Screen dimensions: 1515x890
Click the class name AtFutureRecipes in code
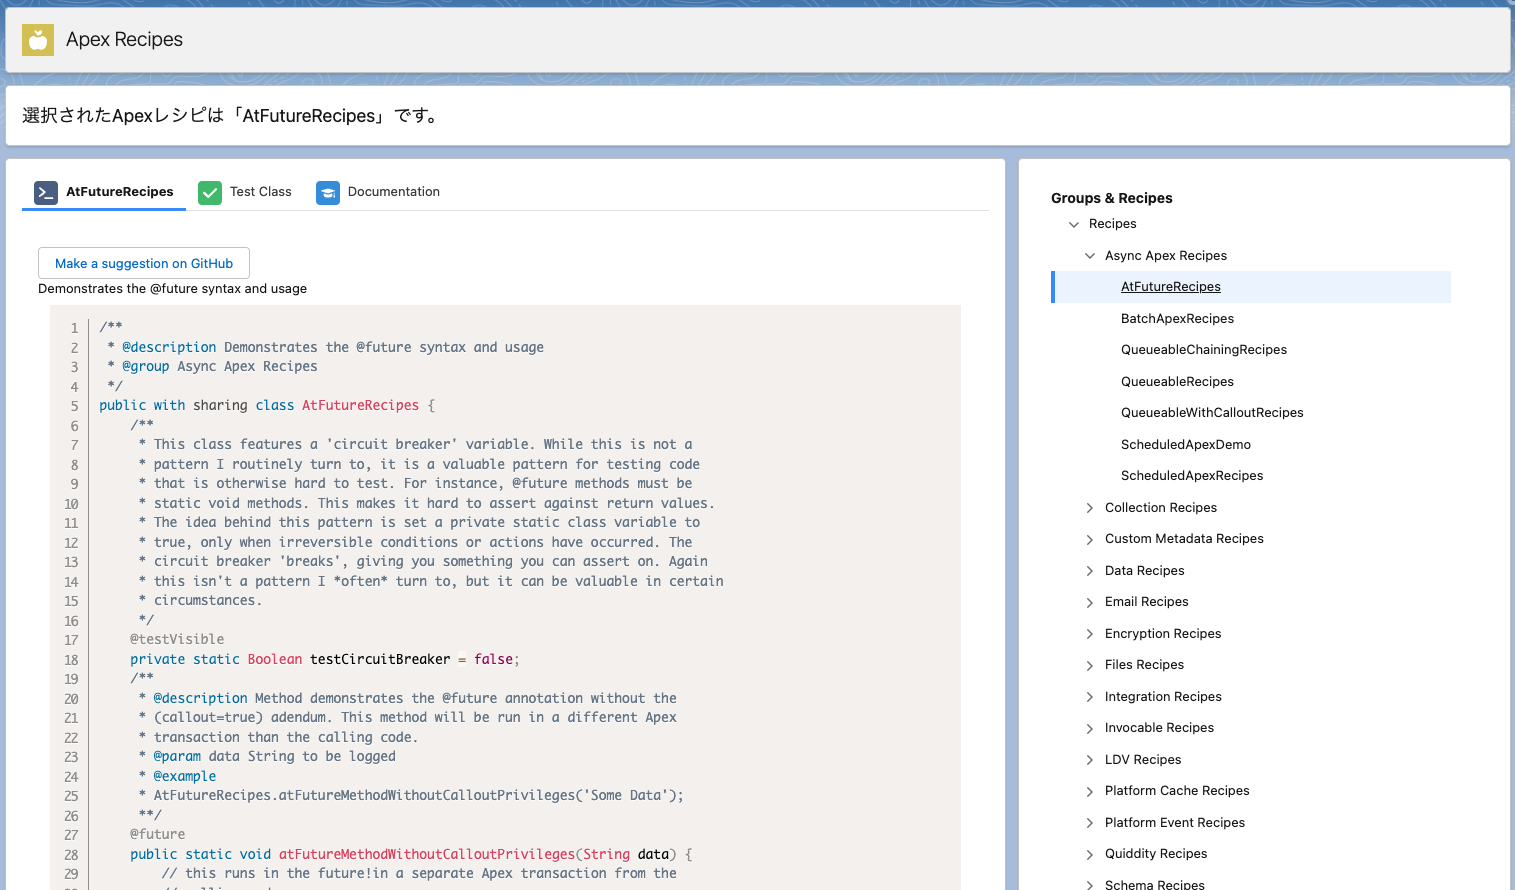pos(360,406)
